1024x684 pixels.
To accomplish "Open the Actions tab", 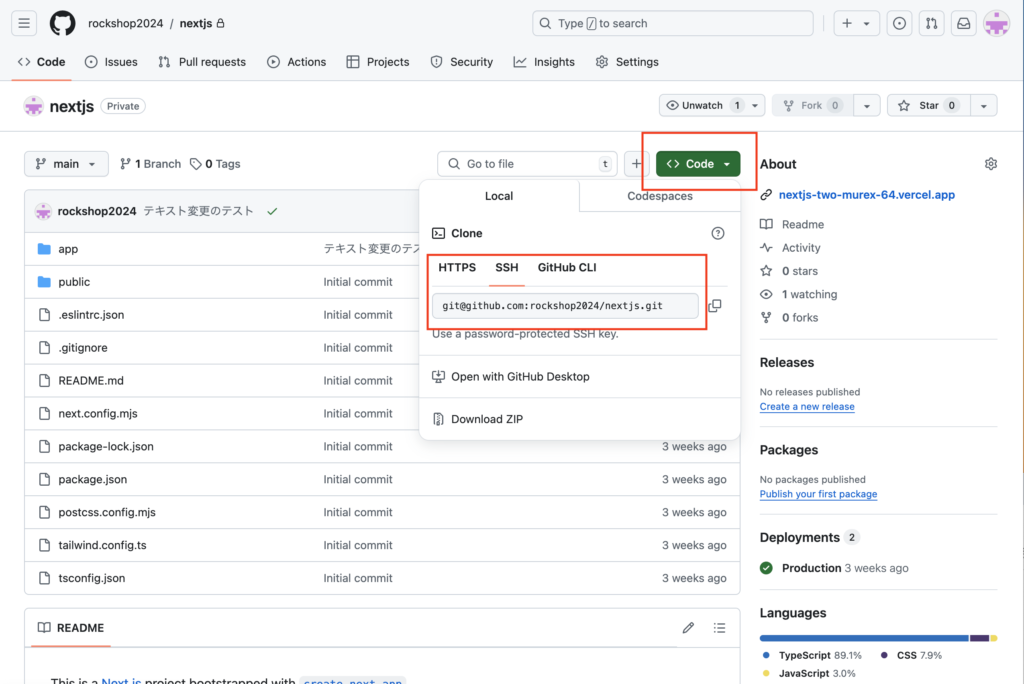I will click(296, 62).
